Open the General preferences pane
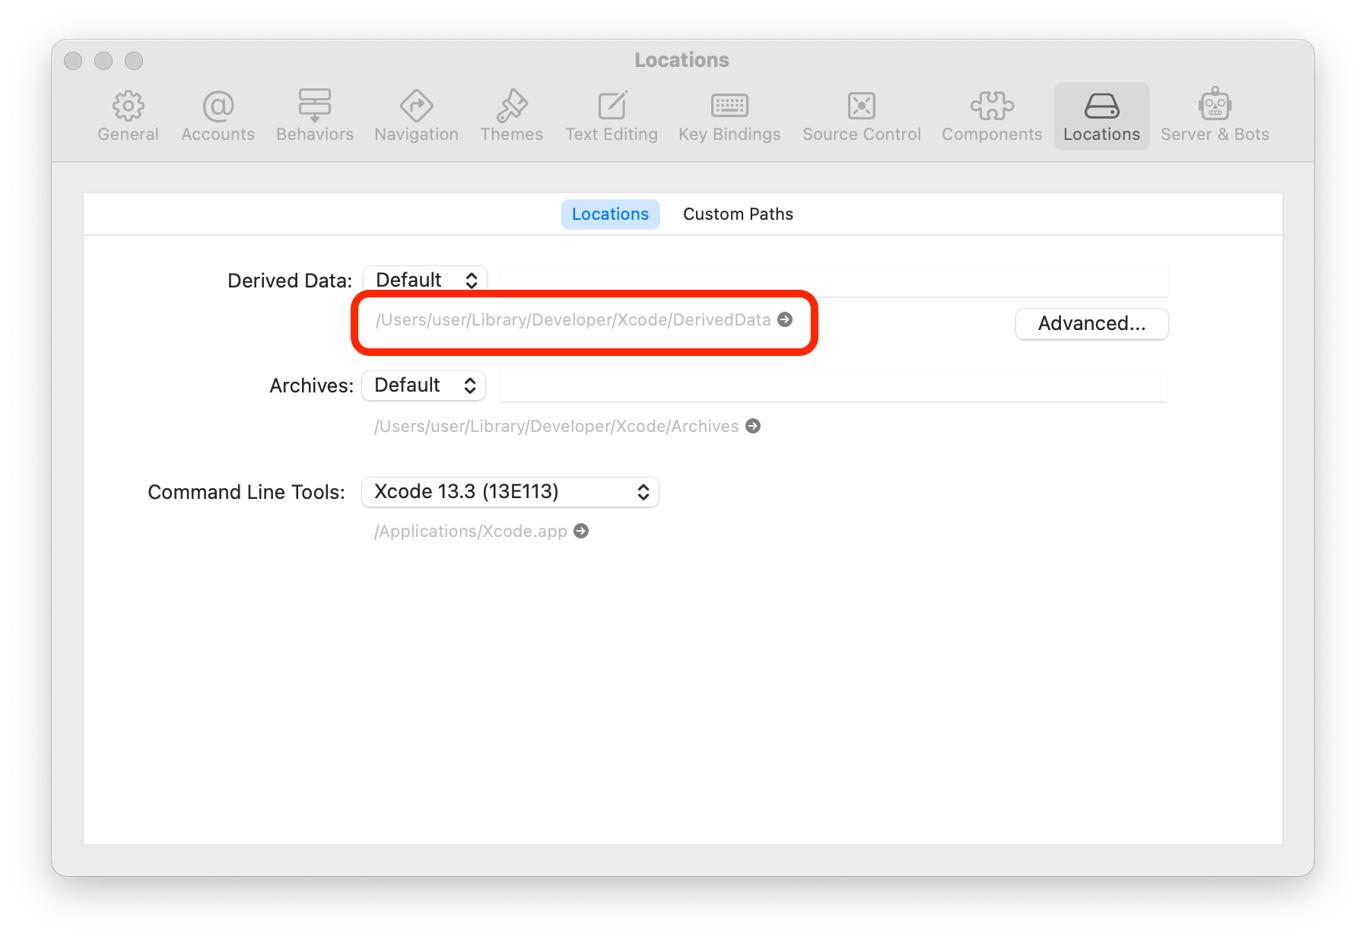This screenshot has width=1366, height=940. tap(128, 116)
